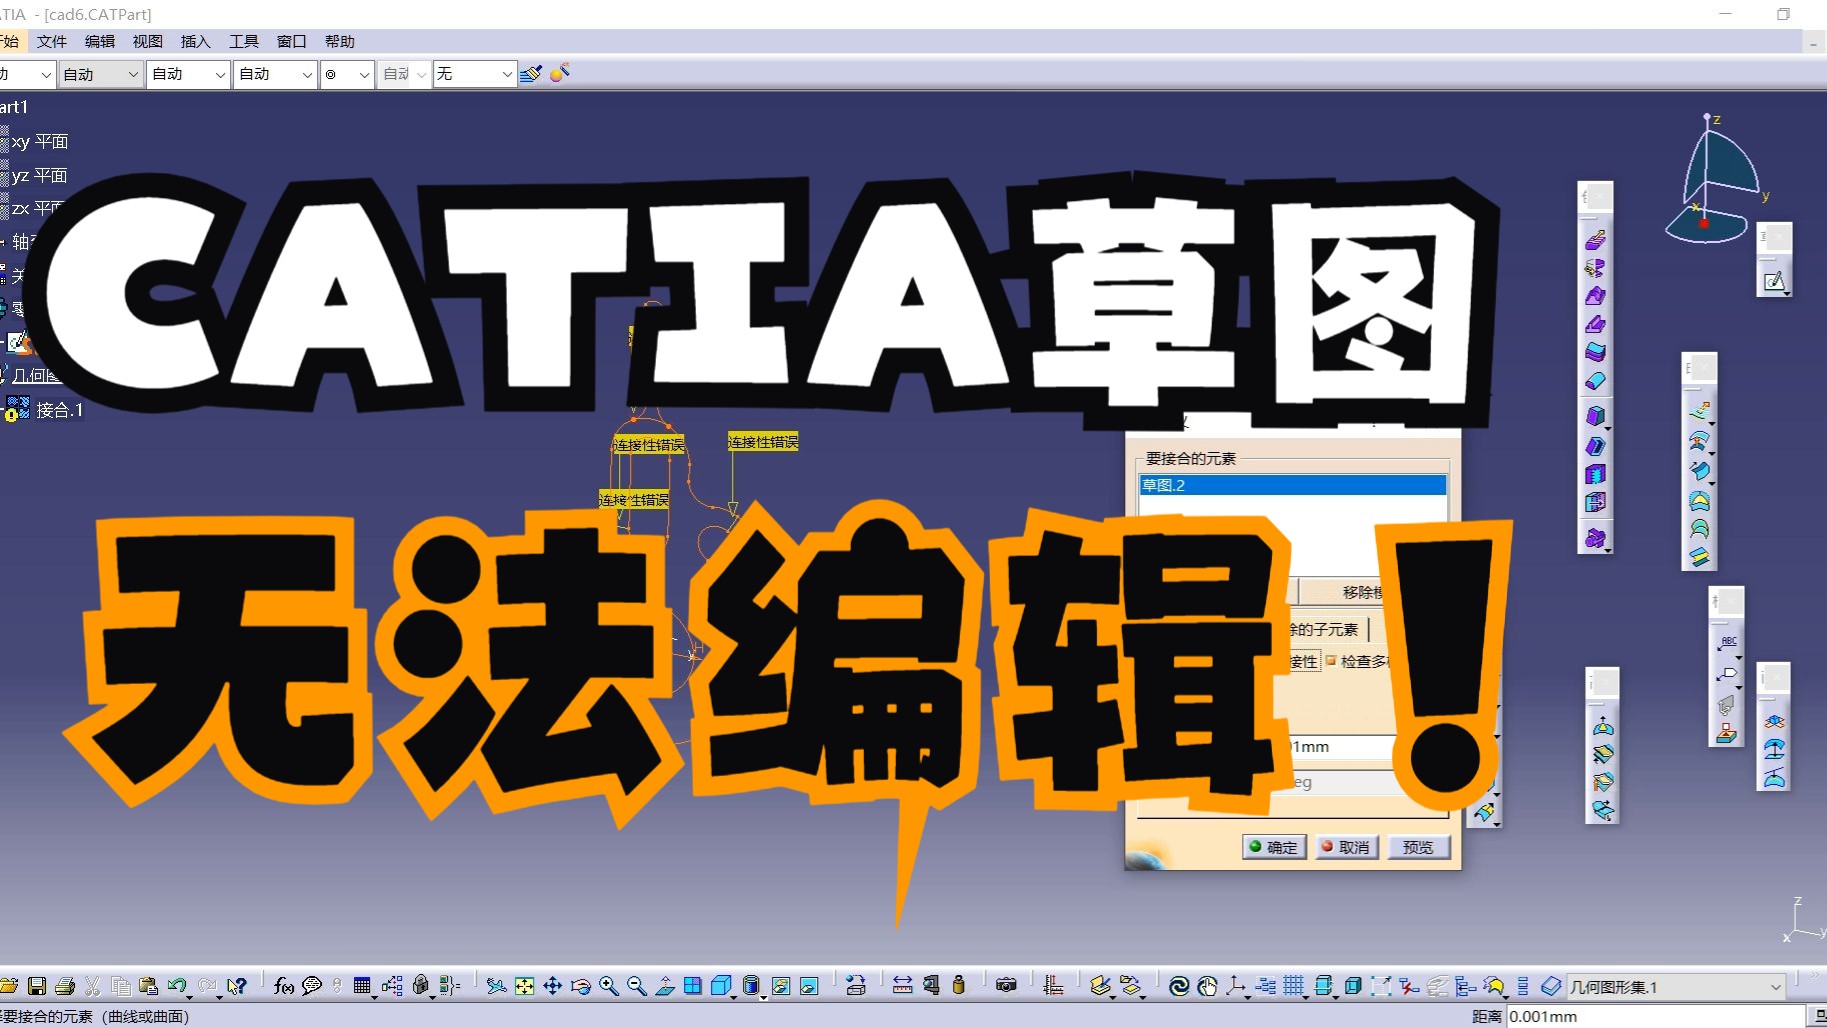Click the Fly Mode airplane icon
This screenshot has height=1028, width=1827.
click(x=496, y=986)
